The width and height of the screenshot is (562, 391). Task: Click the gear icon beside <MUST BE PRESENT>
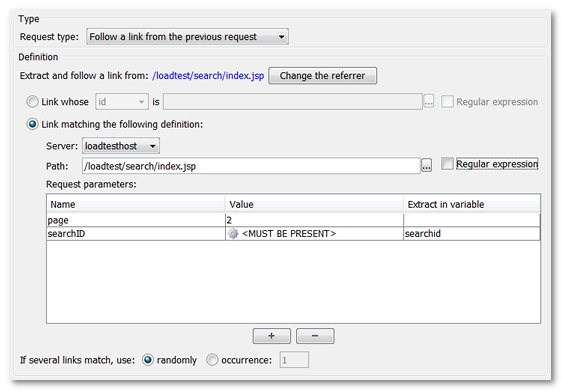coord(233,234)
